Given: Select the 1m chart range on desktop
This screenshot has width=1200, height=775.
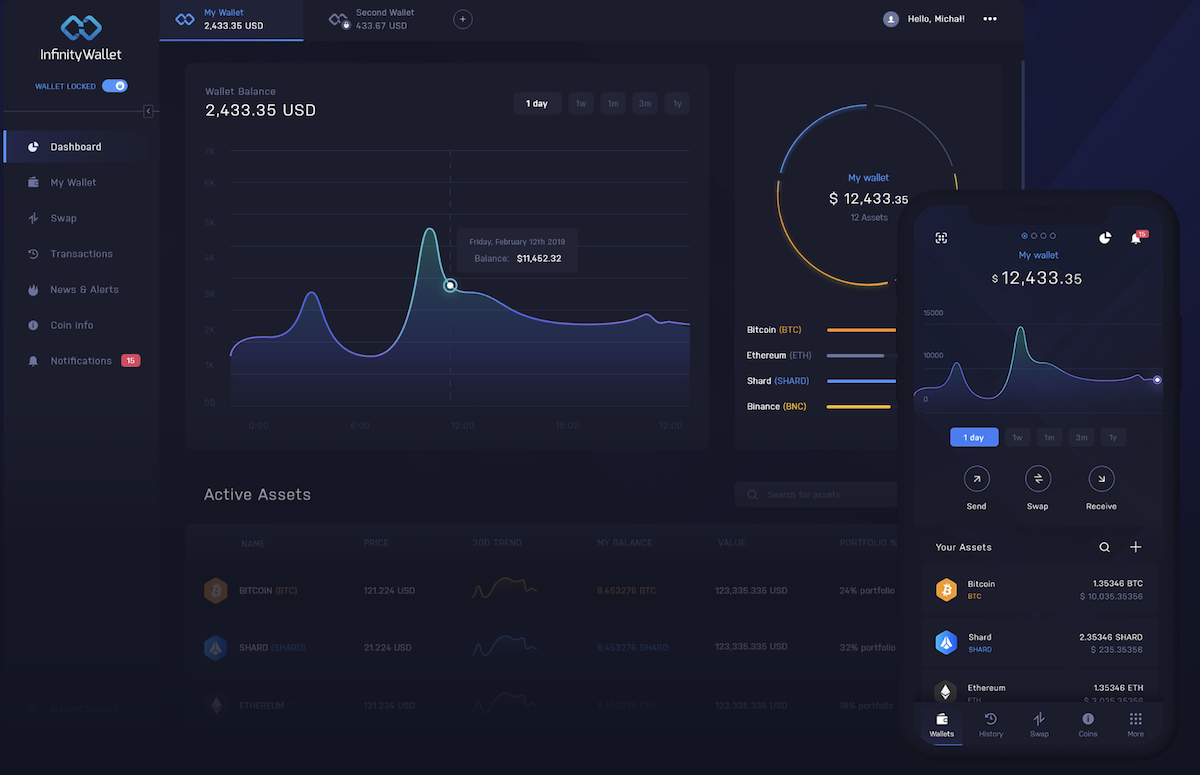Looking at the screenshot, I should pyautogui.click(x=613, y=104).
